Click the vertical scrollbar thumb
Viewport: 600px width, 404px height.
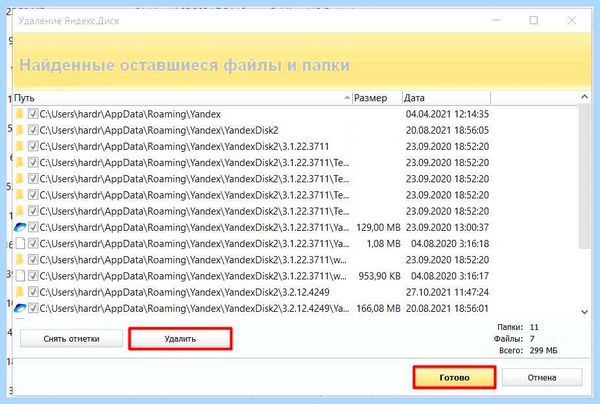[584, 176]
